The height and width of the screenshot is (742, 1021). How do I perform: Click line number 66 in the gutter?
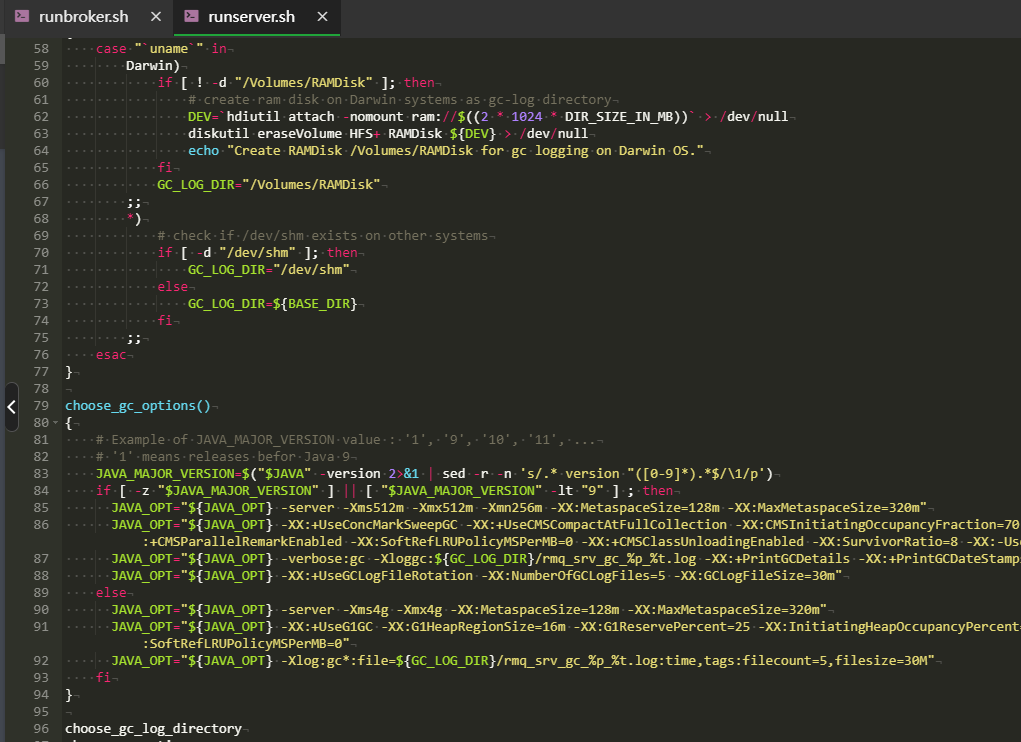click(41, 185)
